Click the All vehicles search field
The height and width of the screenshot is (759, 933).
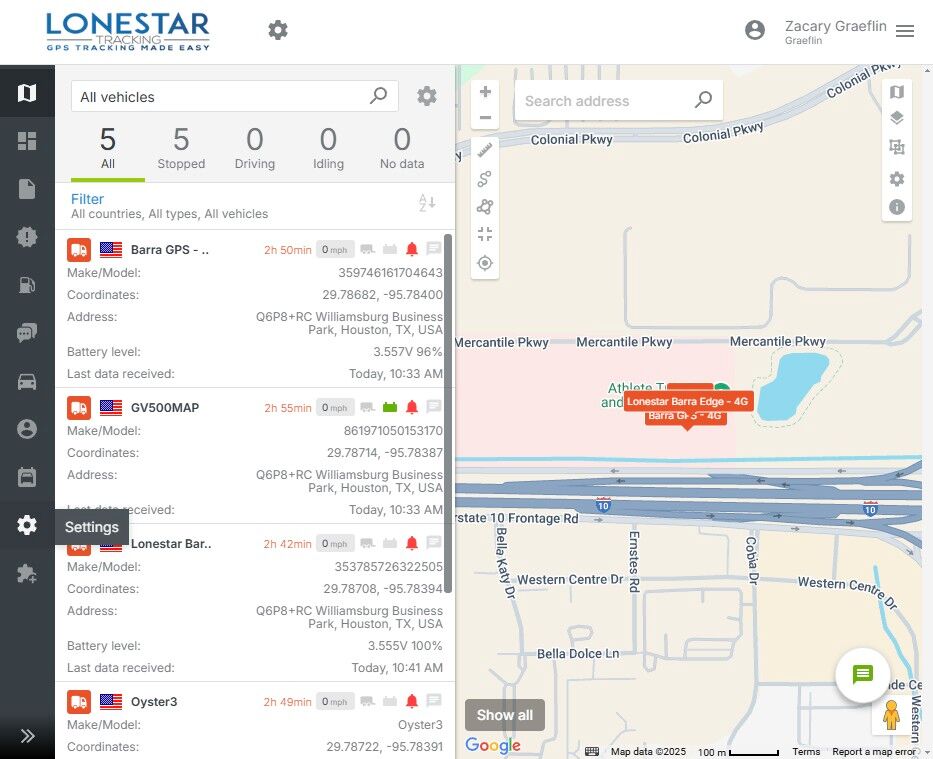point(234,96)
